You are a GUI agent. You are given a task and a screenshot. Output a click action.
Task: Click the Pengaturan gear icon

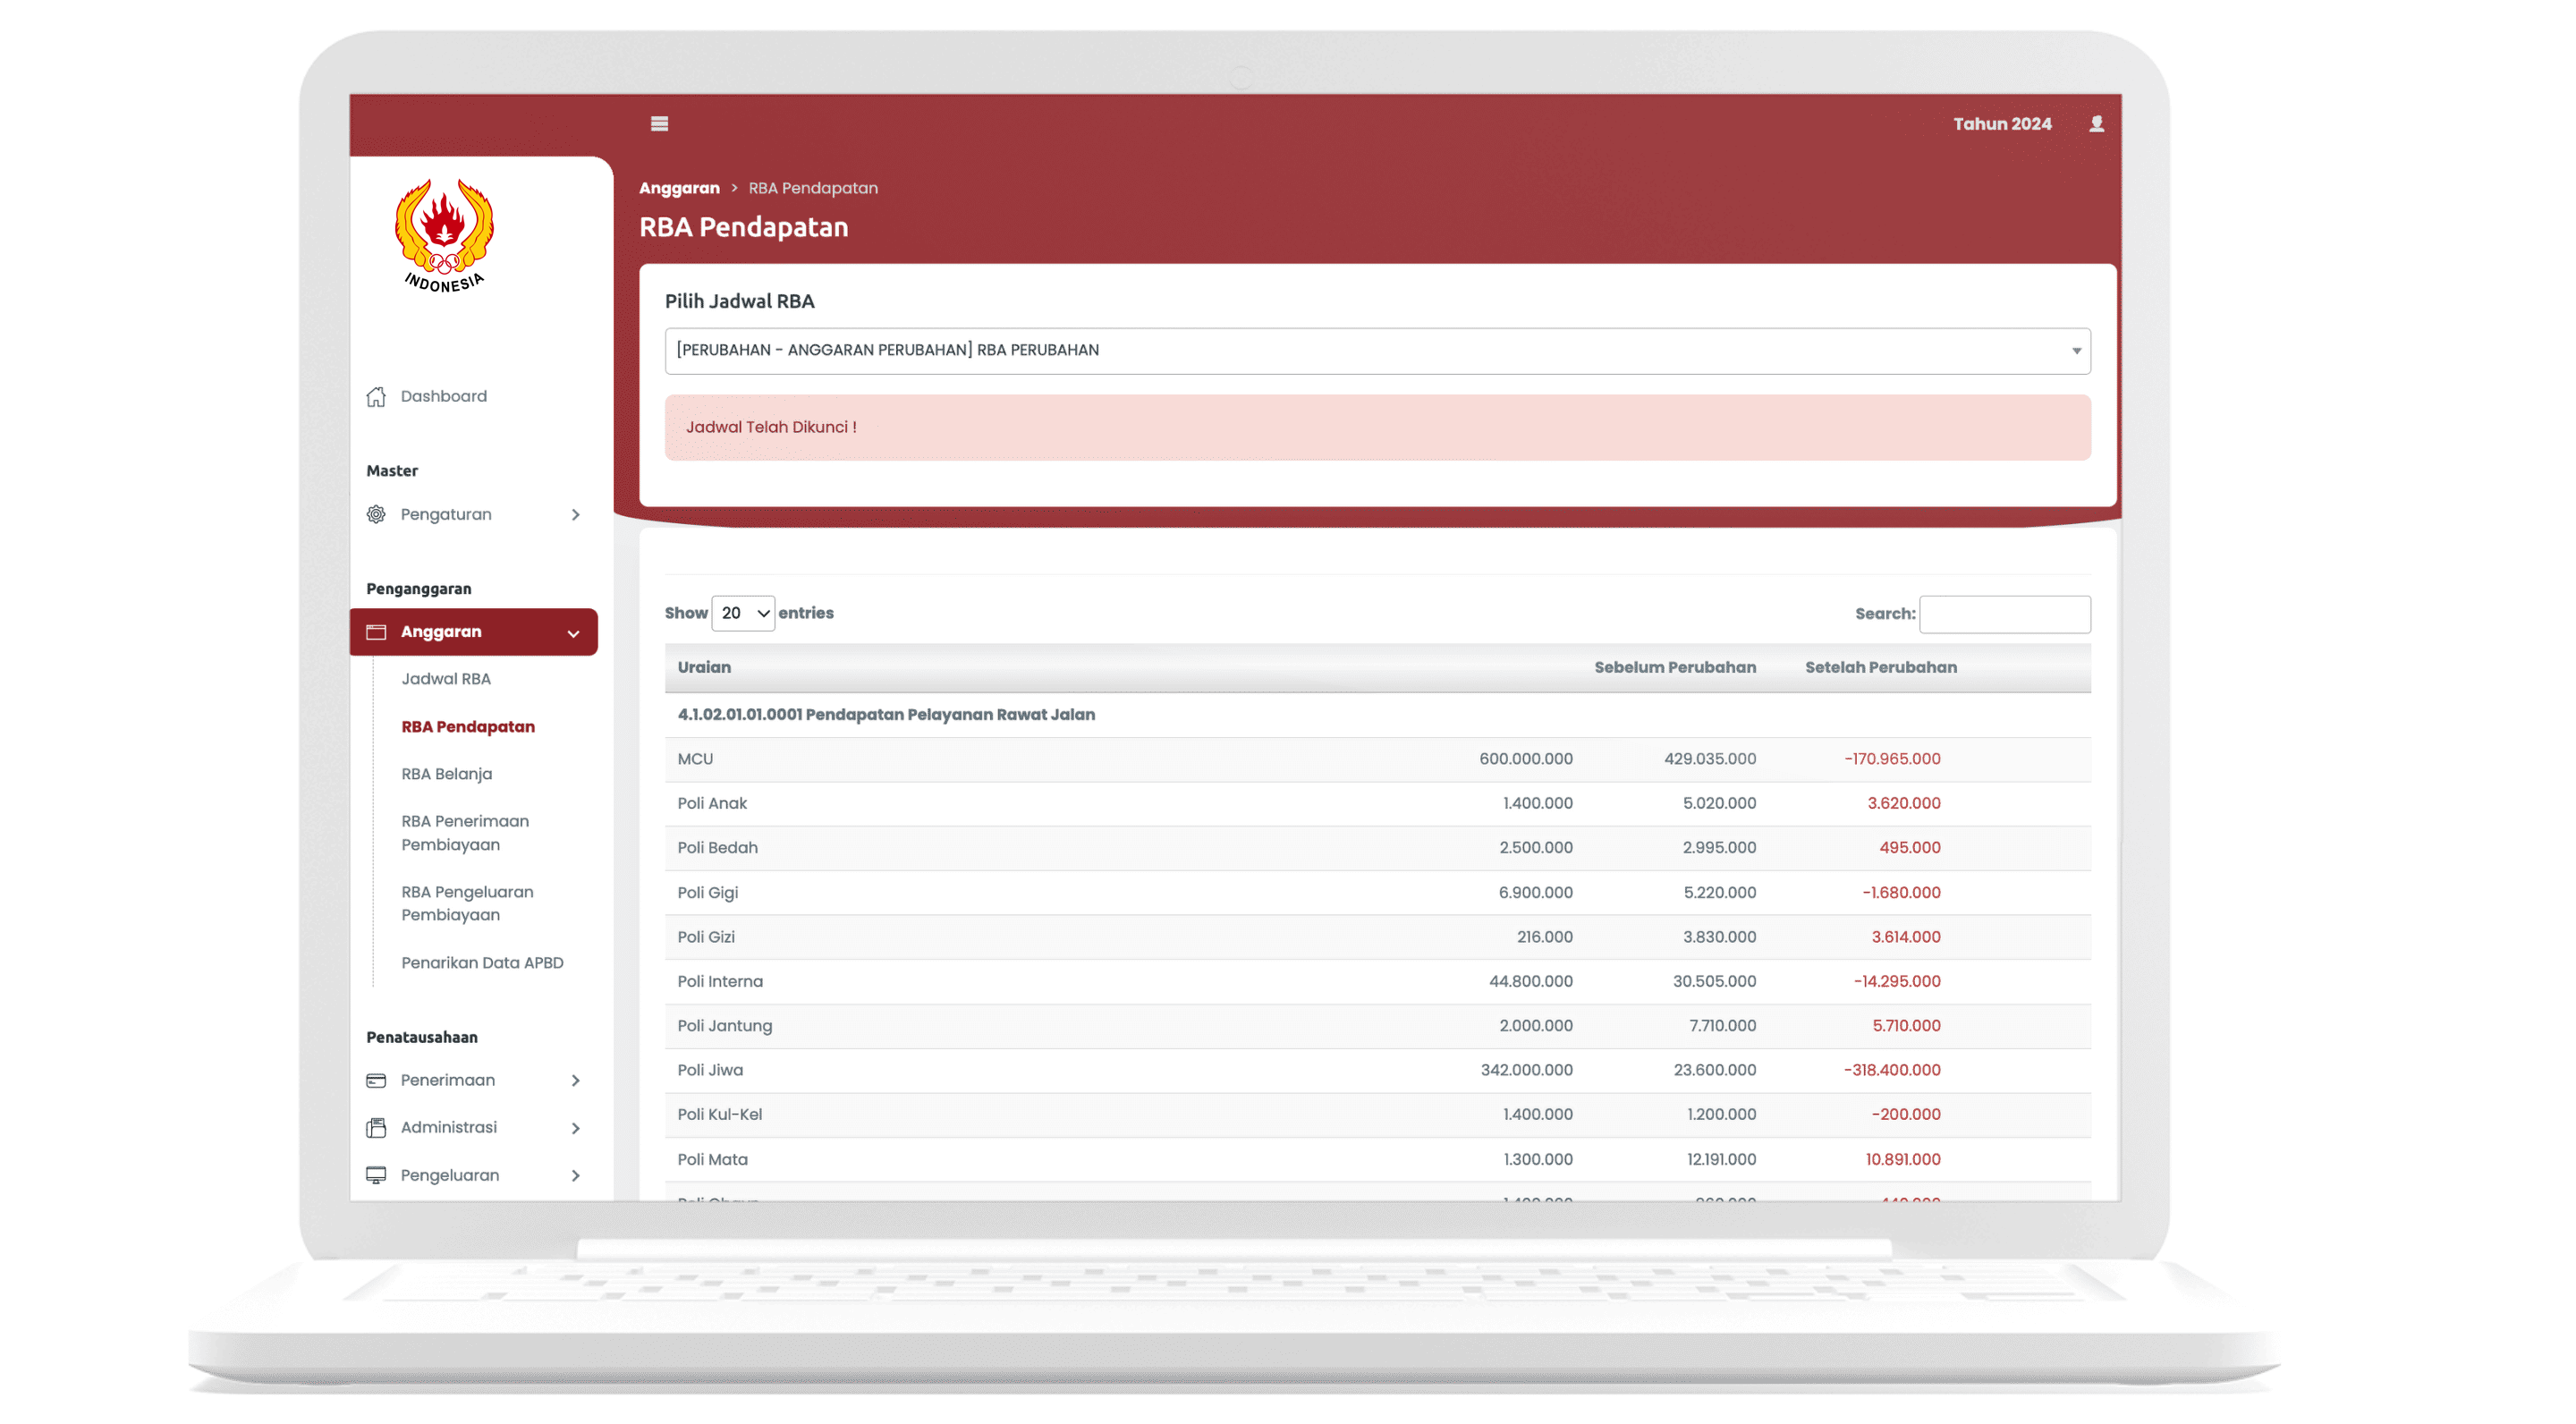point(376,514)
